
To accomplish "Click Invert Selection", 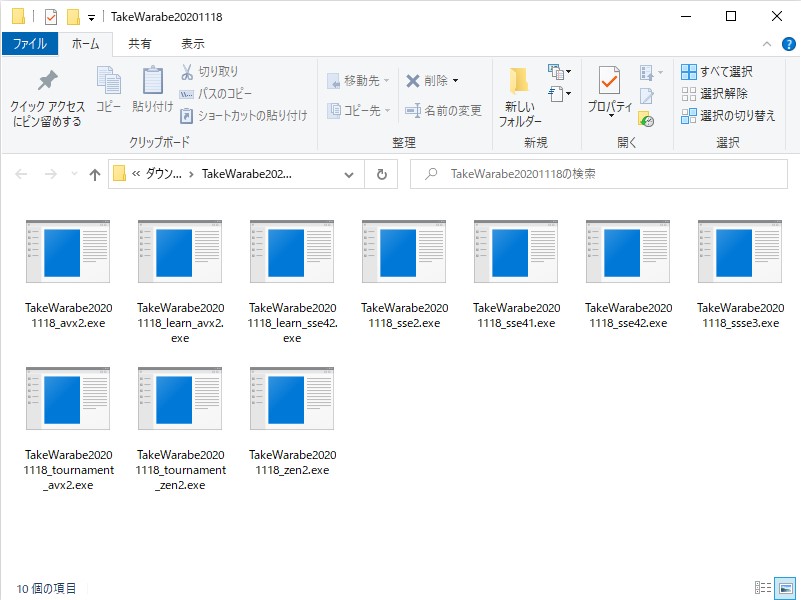I will (728, 115).
